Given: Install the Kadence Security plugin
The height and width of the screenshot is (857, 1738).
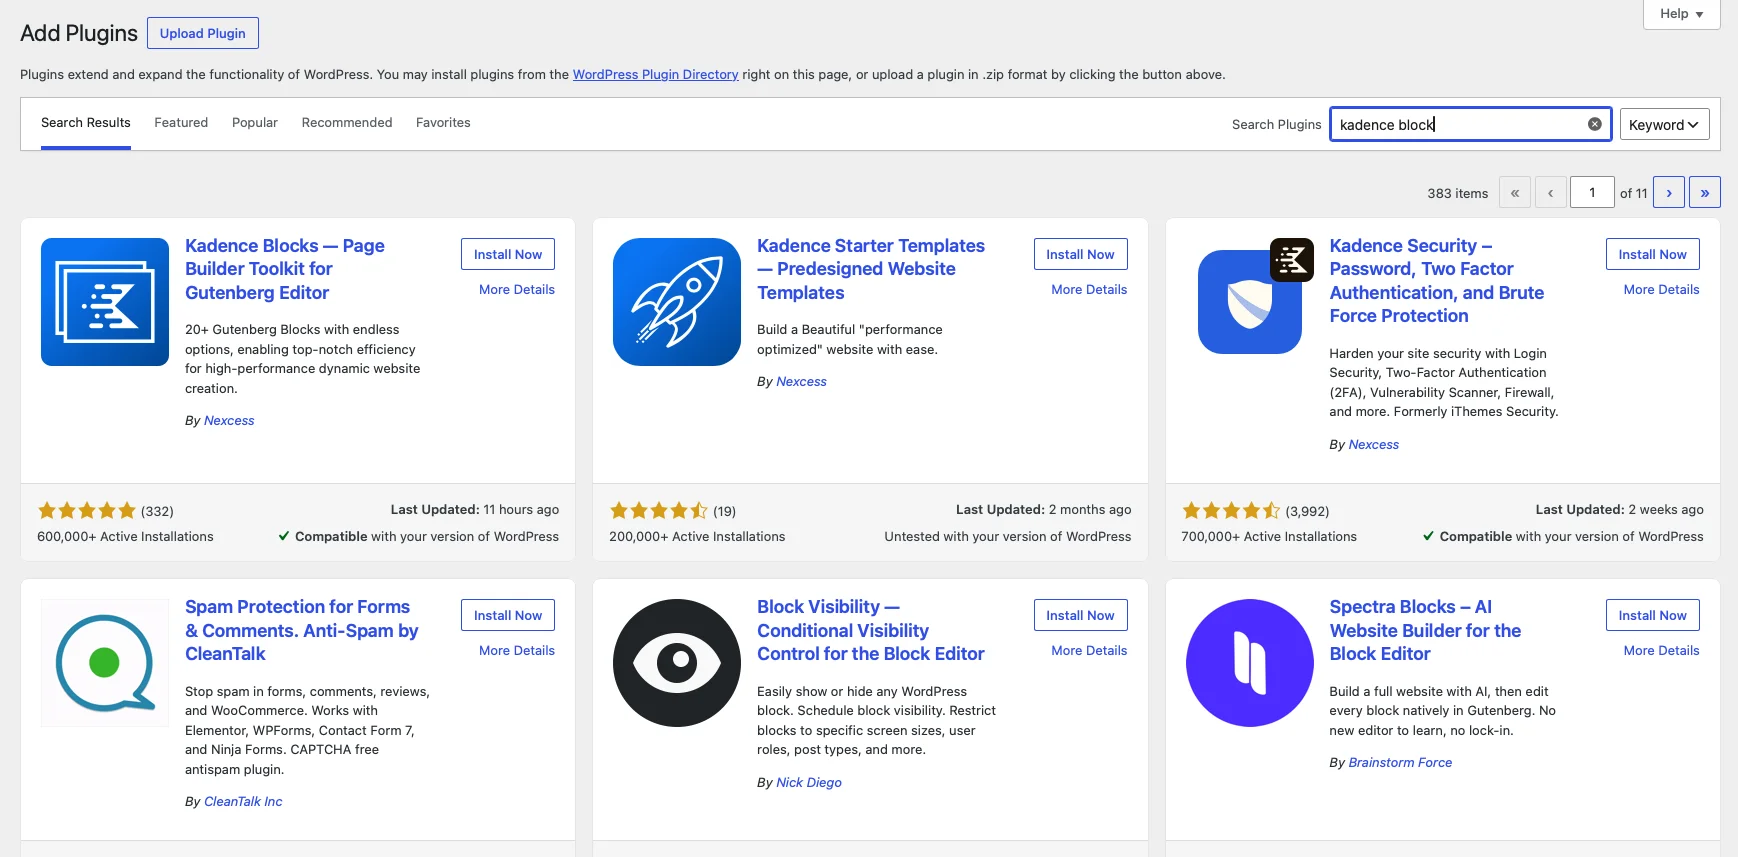Looking at the screenshot, I should tap(1652, 254).
